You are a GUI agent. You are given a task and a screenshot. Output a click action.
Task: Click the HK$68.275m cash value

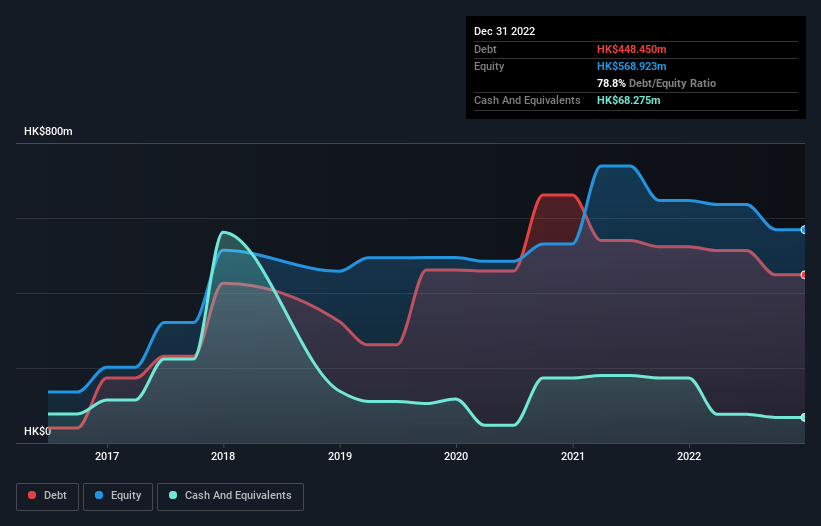628,100
